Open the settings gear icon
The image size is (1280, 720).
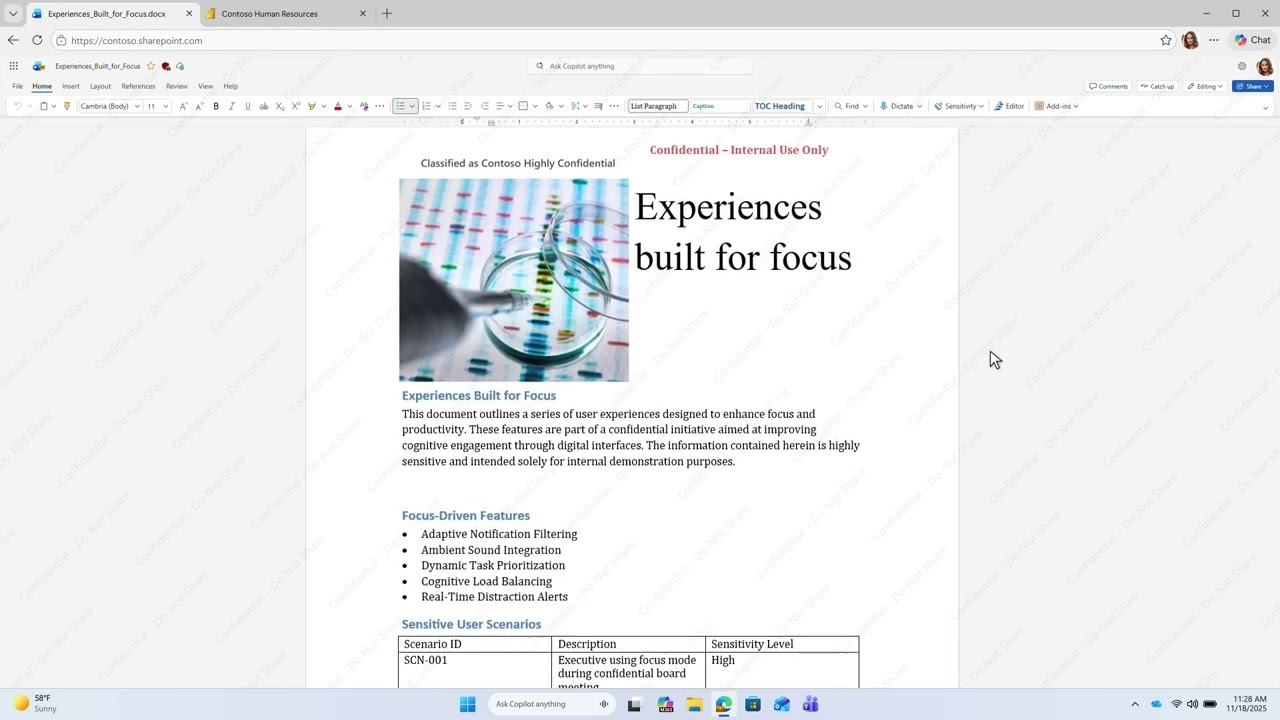tap(1242, 66)
